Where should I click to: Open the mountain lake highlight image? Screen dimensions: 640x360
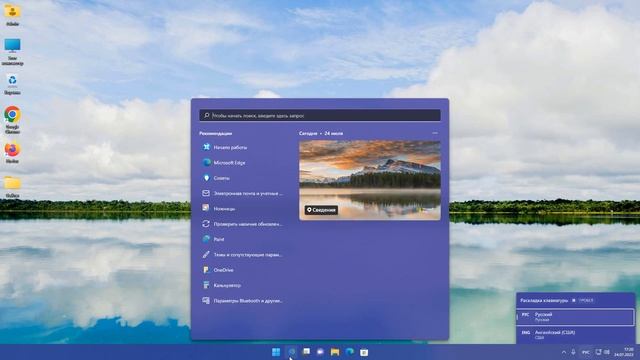(x=370, y=180)
